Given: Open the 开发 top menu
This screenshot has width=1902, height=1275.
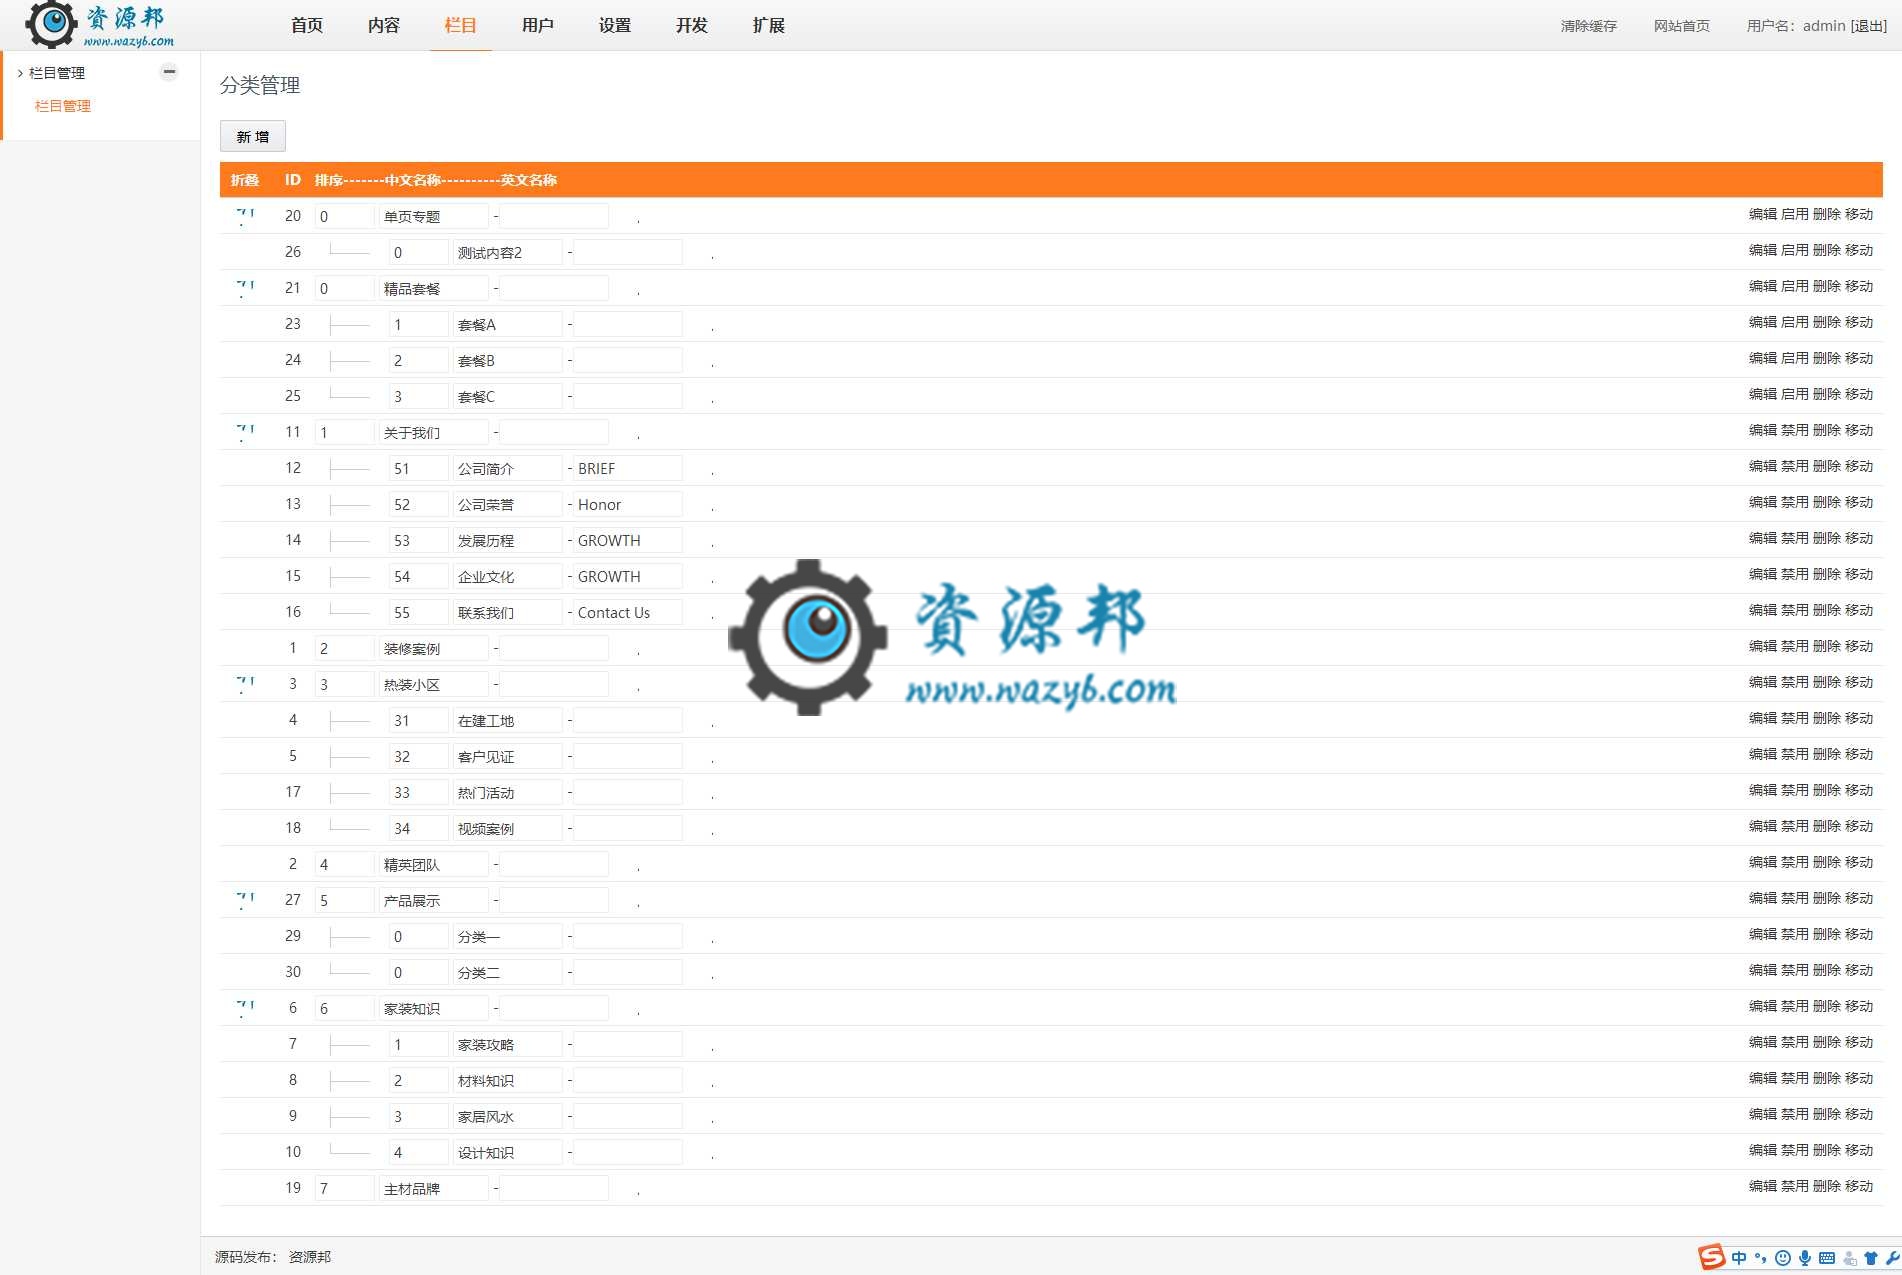Looking at the screenshot, I should pyautogui.click(x=692, y=25).
